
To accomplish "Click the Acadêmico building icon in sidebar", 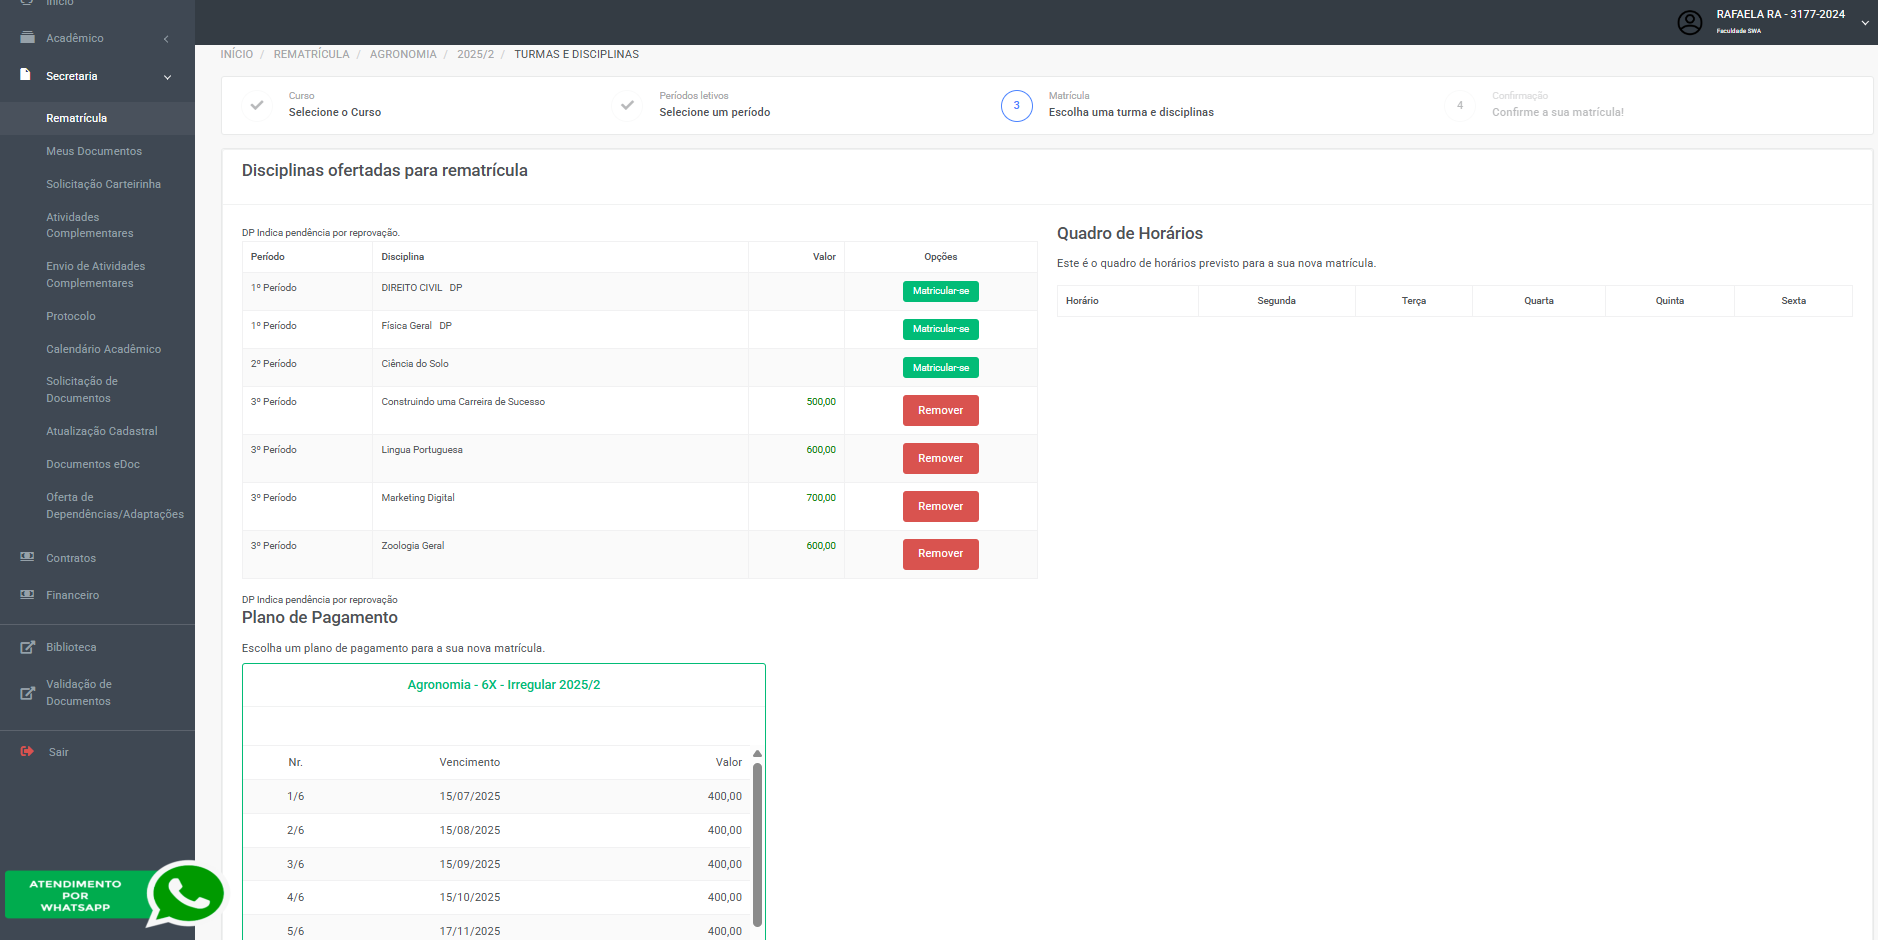I will 27,38.
